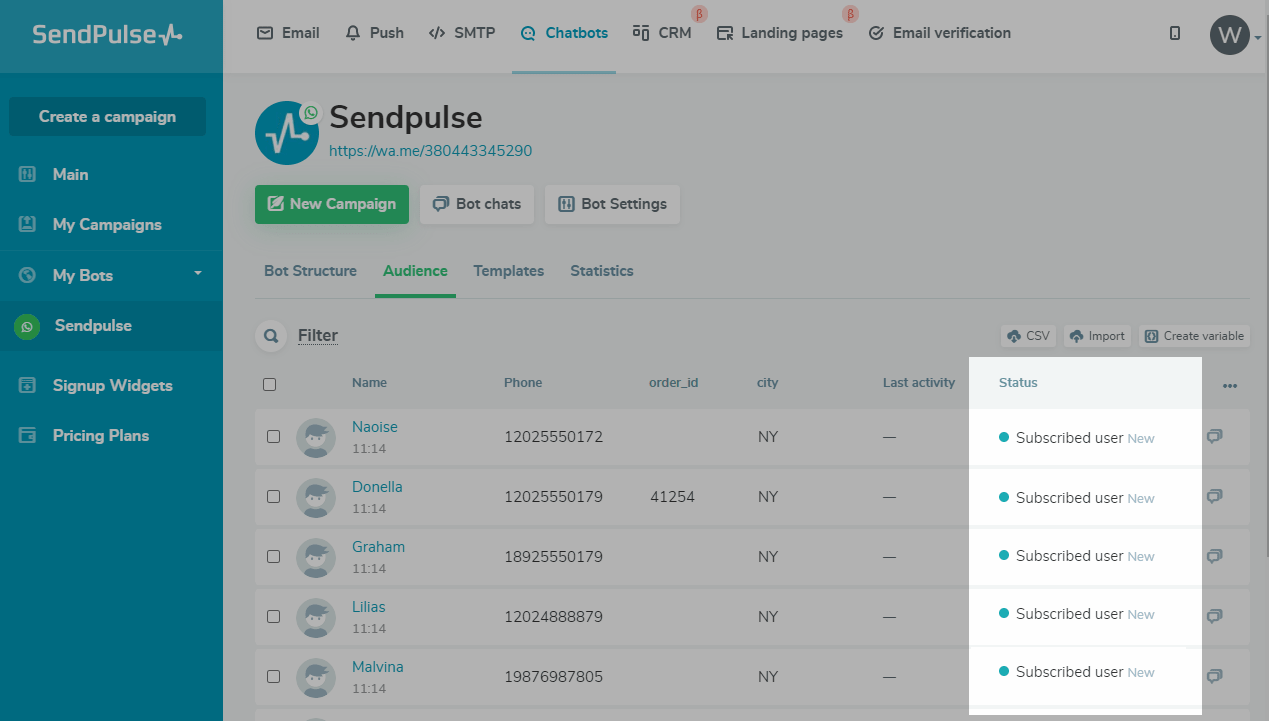Open subscriber Graham's profile name link
This screenshot has height=721, width=1269.
pyautogui.click(x=378, y=547)
